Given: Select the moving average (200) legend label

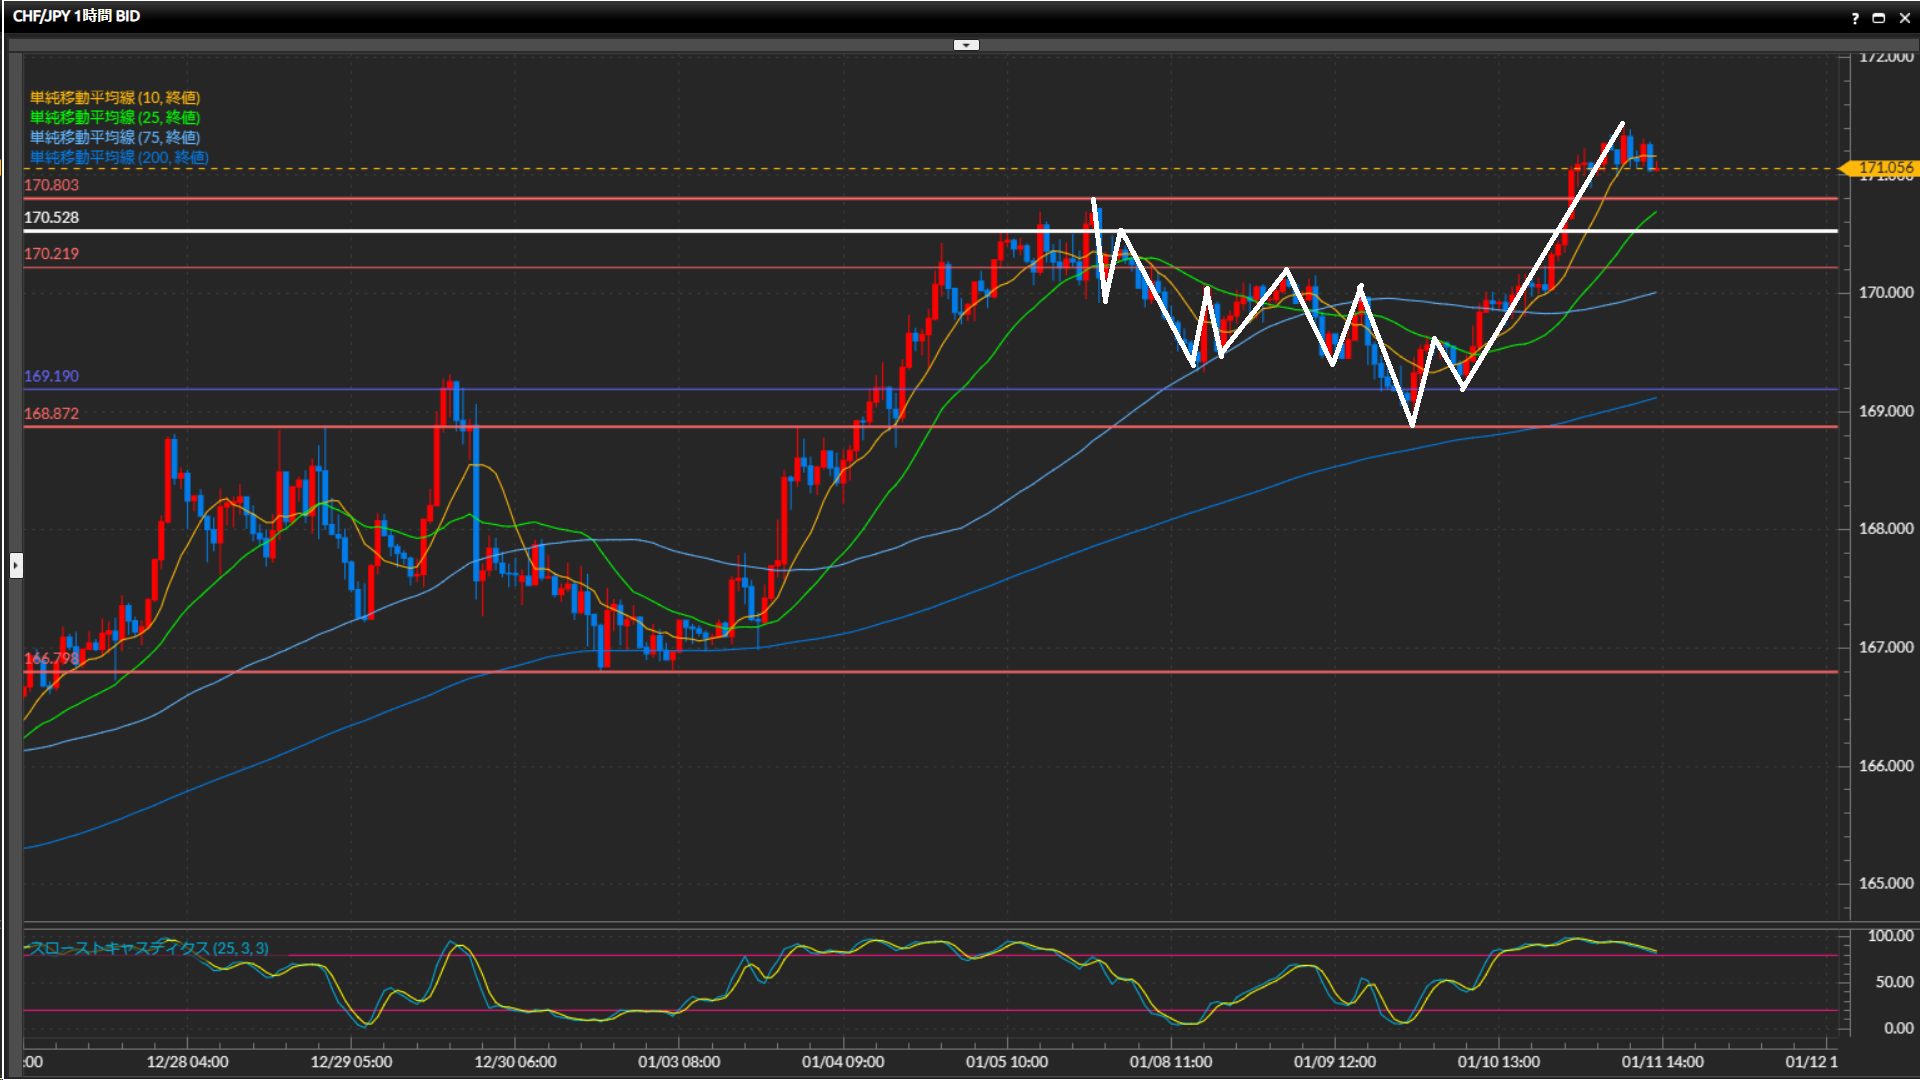Looking at the screenshot, I should coord(118,157).
